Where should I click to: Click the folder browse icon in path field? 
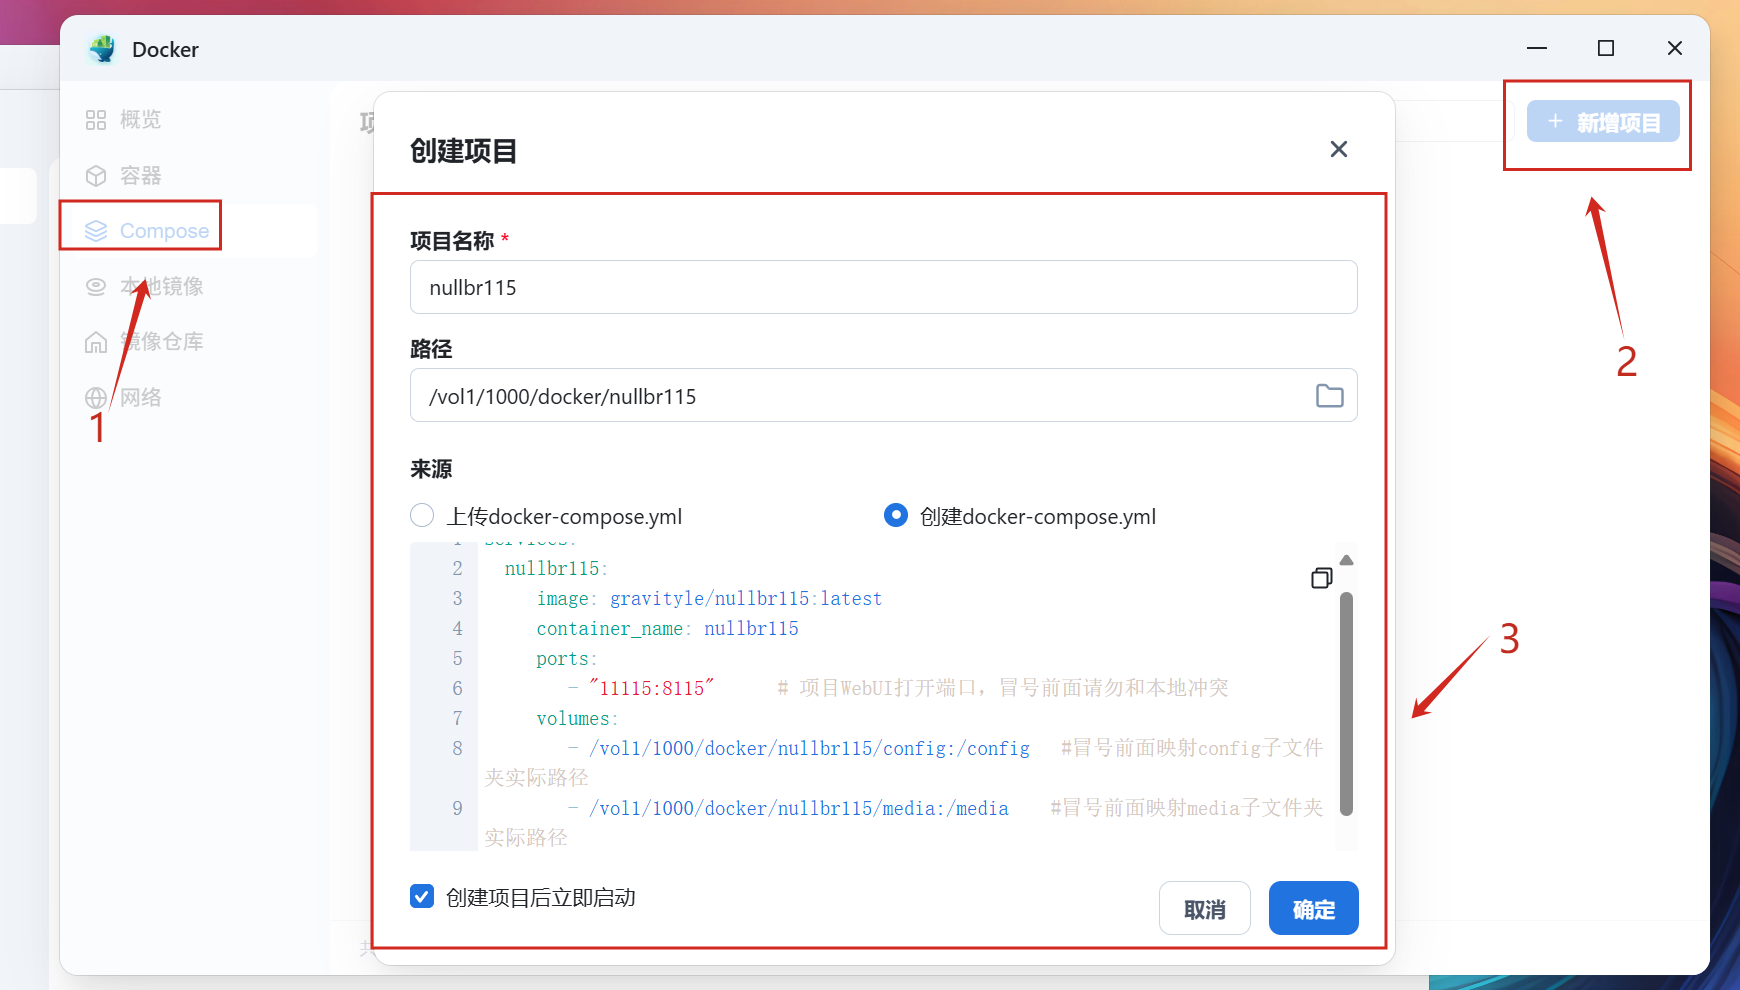point(1329,396)
